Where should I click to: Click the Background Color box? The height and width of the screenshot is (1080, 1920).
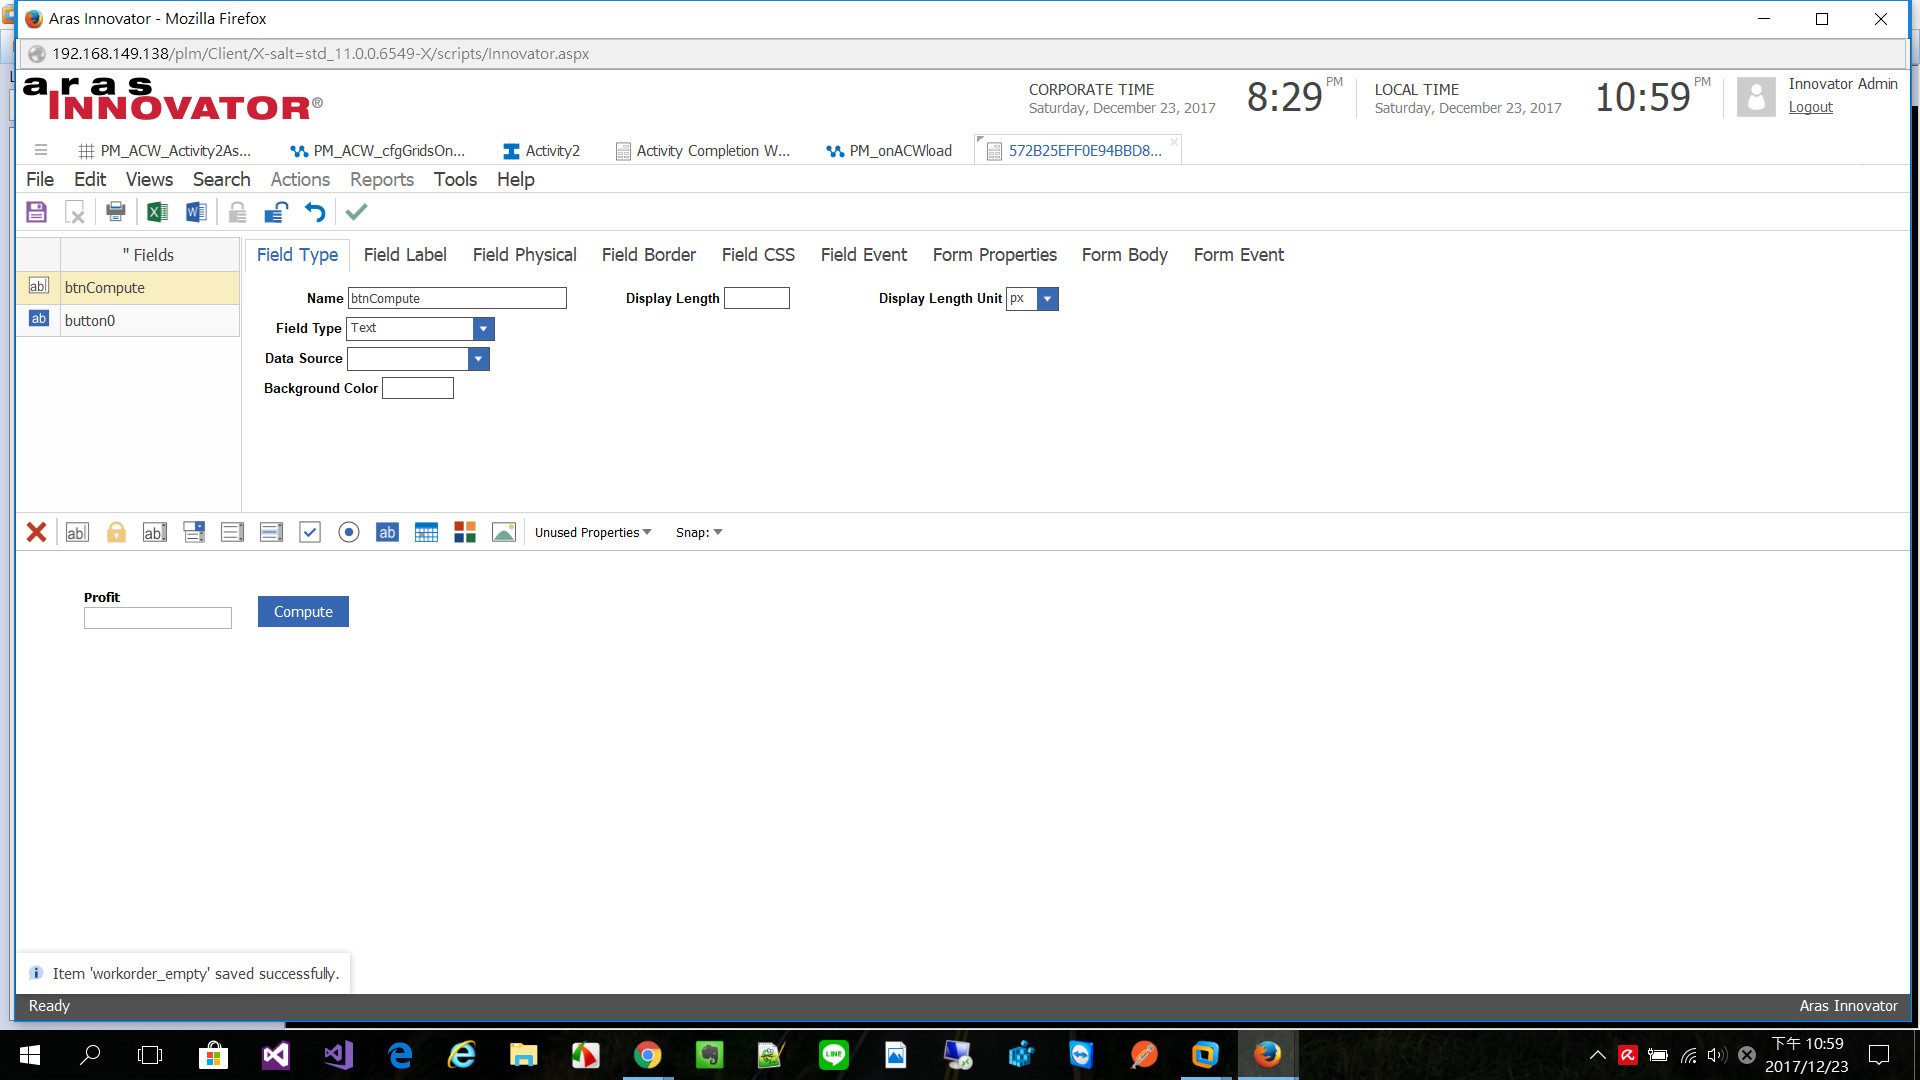click(x=418, y=388)
